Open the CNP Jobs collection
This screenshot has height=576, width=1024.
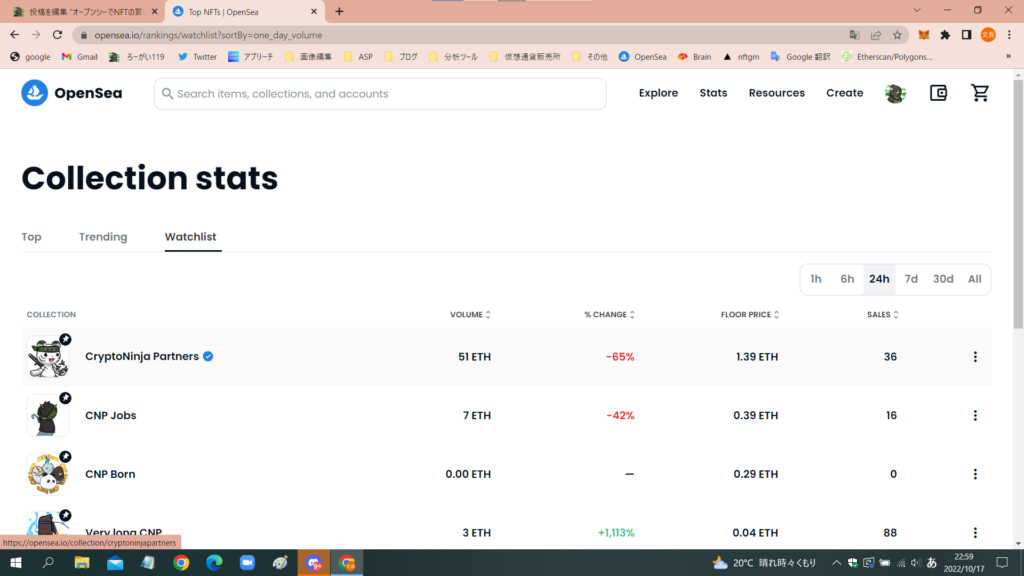[x=110, y=415]
